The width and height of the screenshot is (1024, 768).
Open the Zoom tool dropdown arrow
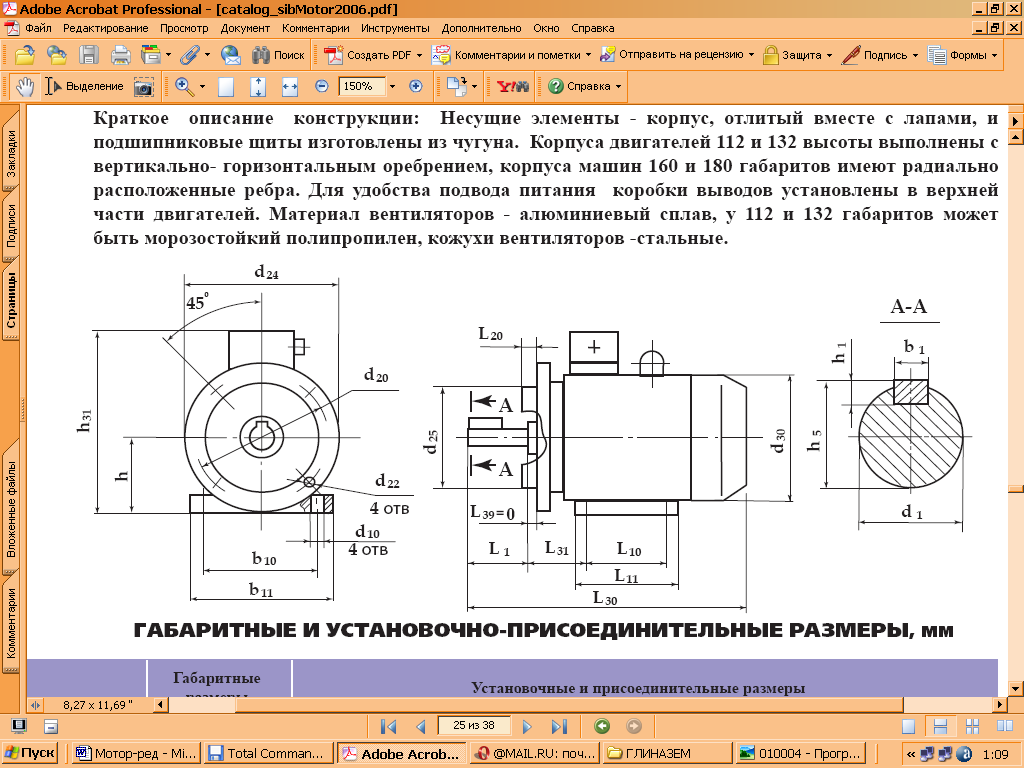click(x=202, y=86)
